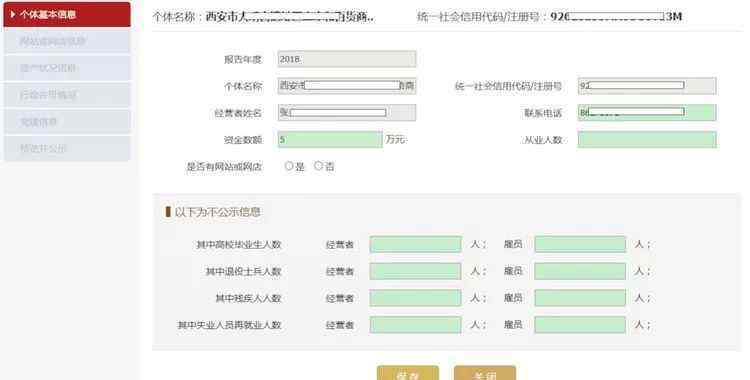
Task: Click 高校毕业生 雇员 count field
Action: click(x=580, y=245)
